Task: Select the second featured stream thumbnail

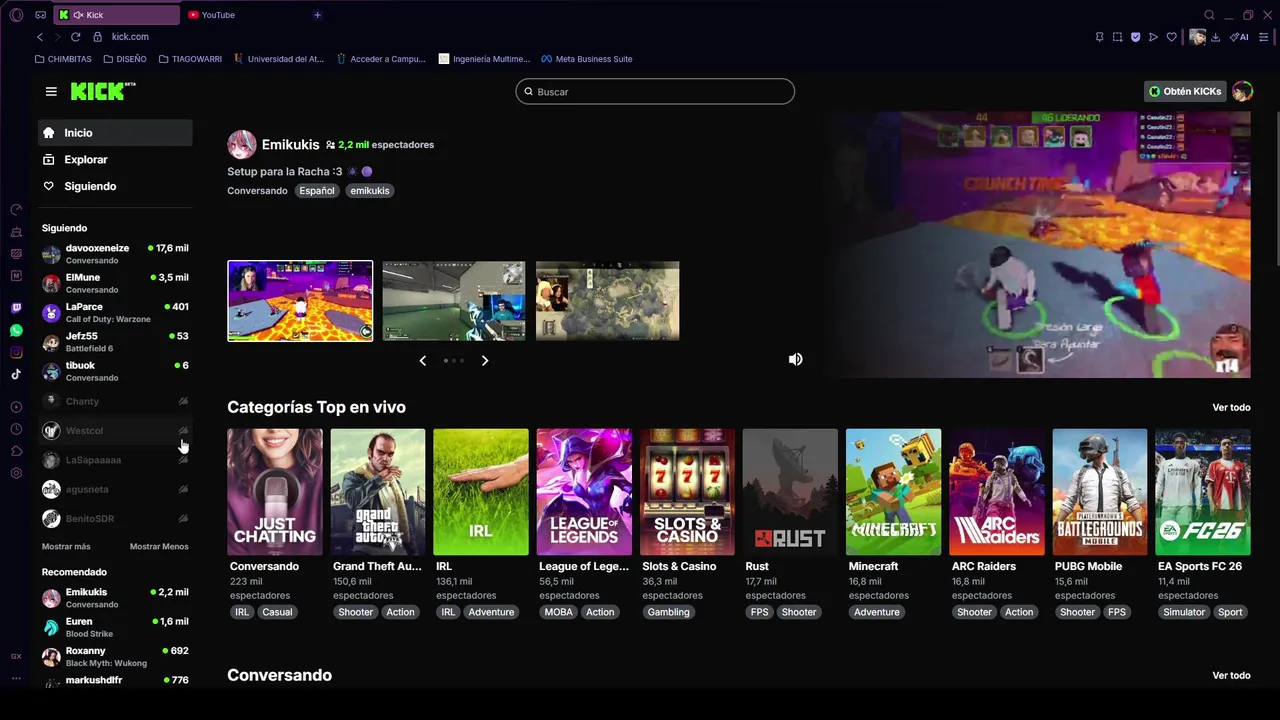Action: click(x=454, y=301)
